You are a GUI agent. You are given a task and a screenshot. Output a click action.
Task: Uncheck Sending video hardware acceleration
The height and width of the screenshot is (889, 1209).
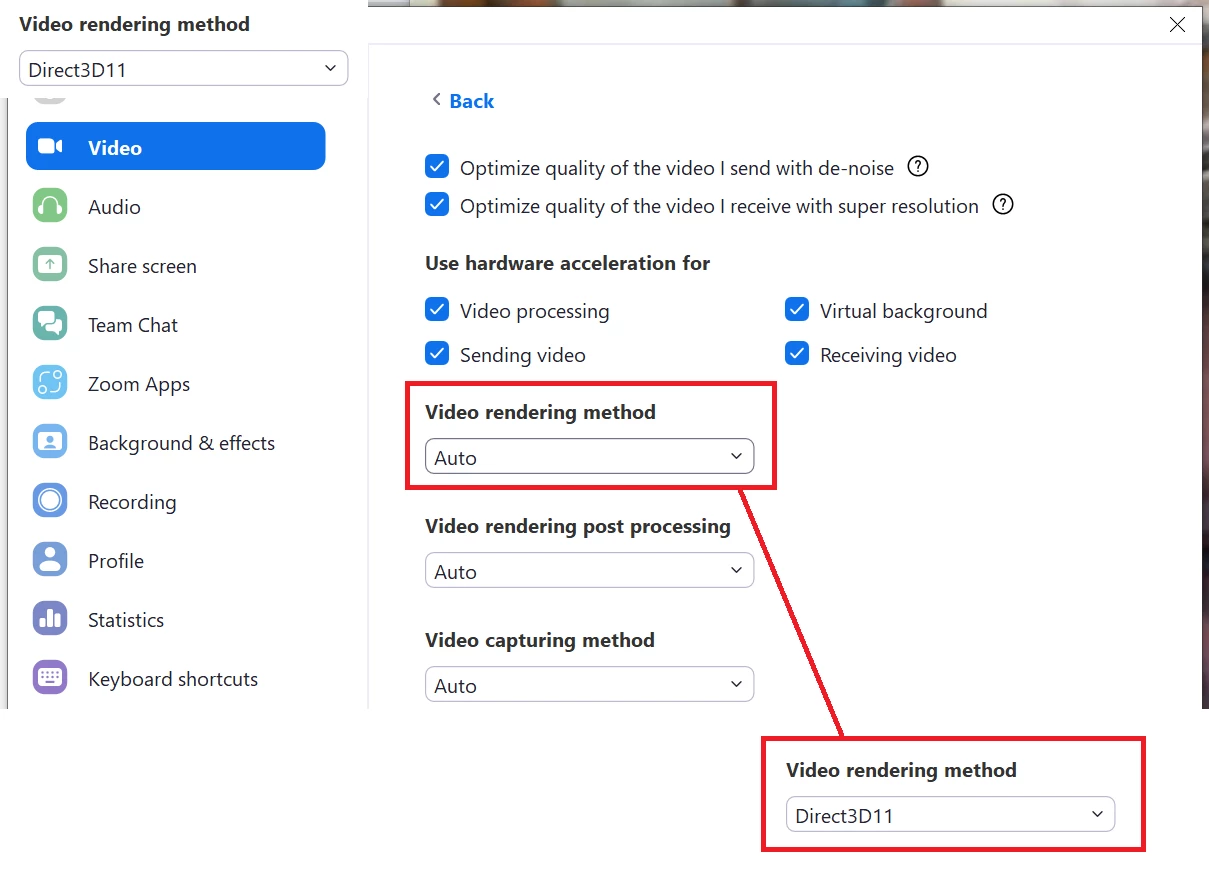tap(437, 354)
